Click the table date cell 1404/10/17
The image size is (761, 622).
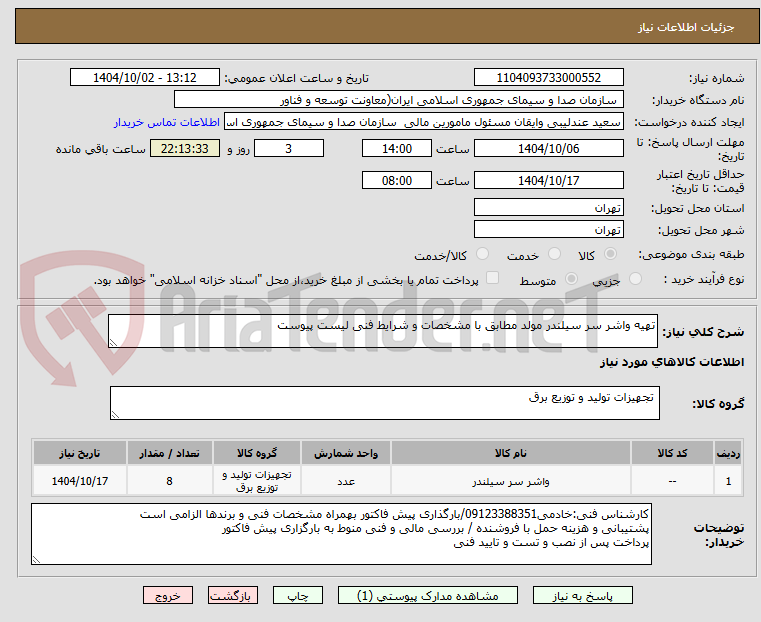tap(80, 481)
